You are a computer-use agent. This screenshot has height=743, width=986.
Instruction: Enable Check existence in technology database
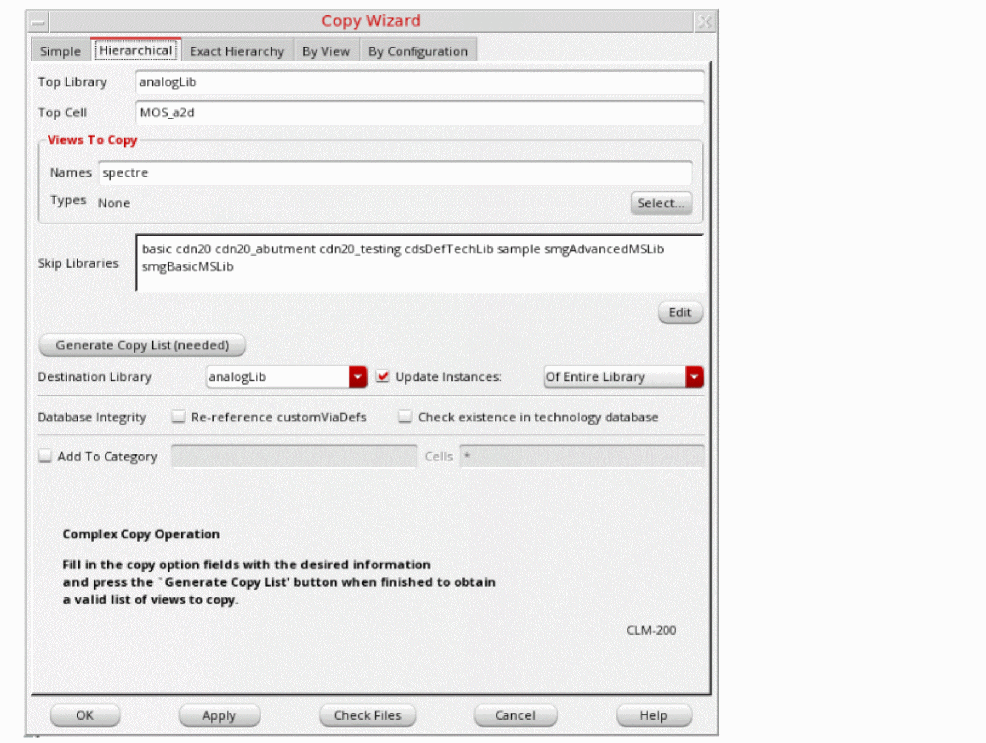click(405, 417)
